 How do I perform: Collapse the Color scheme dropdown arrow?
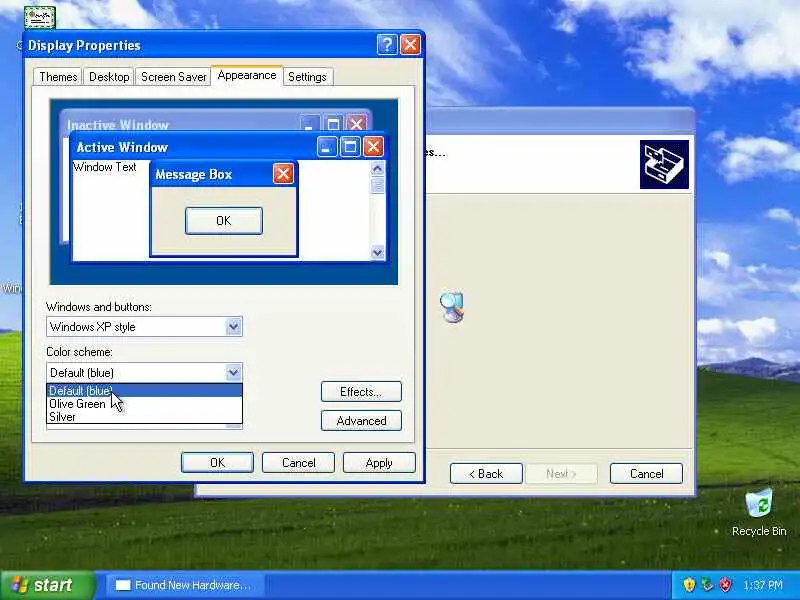(x=233, y=372)
